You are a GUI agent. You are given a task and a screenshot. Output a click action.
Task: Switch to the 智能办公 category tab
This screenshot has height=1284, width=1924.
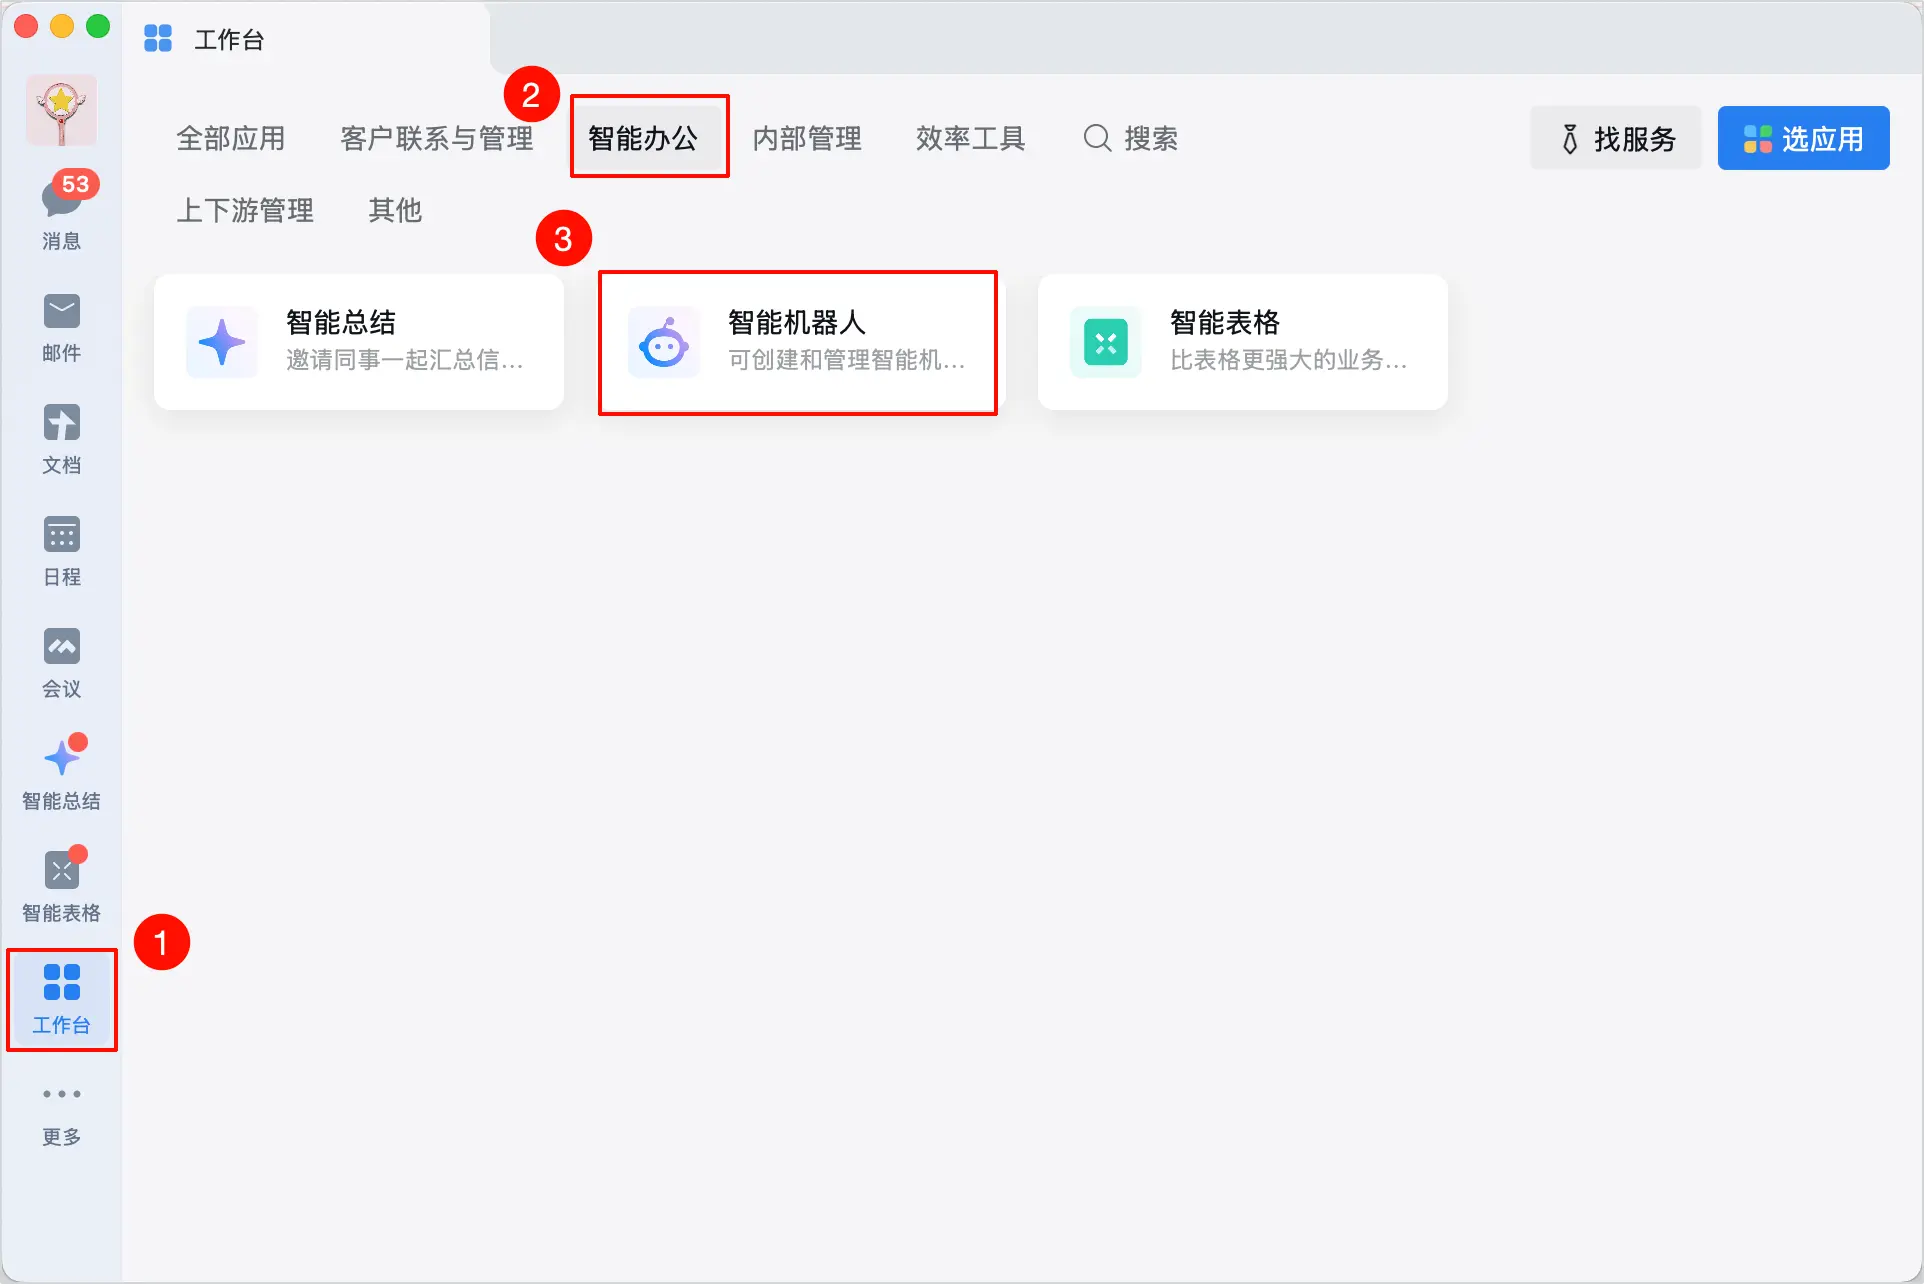tap(649, 137)
